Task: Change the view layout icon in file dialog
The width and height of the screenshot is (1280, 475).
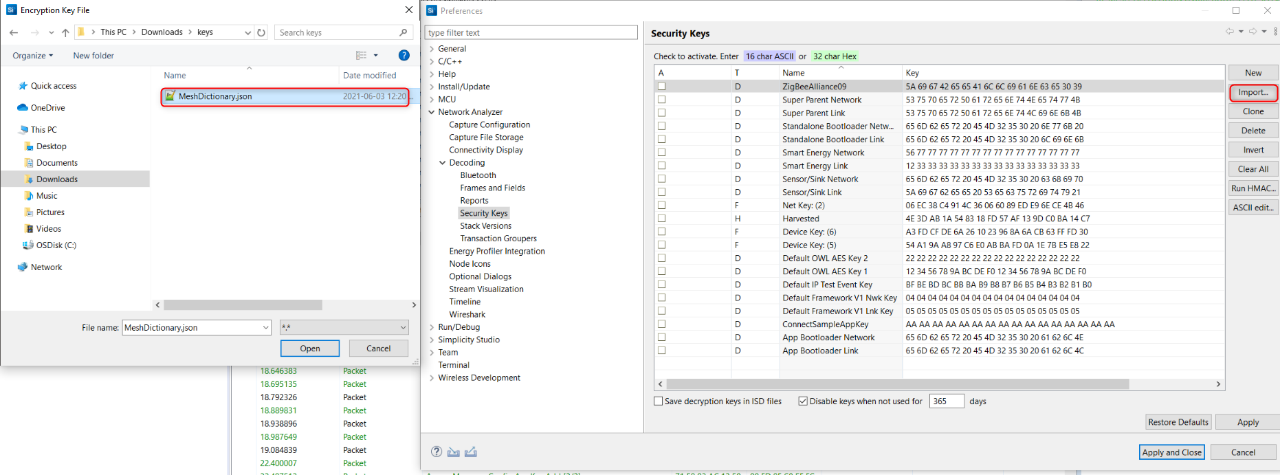Action: [x=361, y=56]
